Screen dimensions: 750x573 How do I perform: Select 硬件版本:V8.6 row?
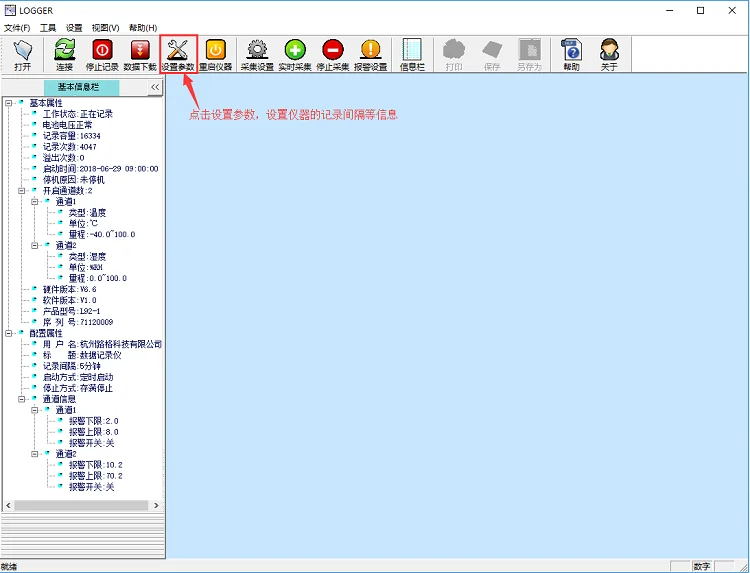point(69,289)
